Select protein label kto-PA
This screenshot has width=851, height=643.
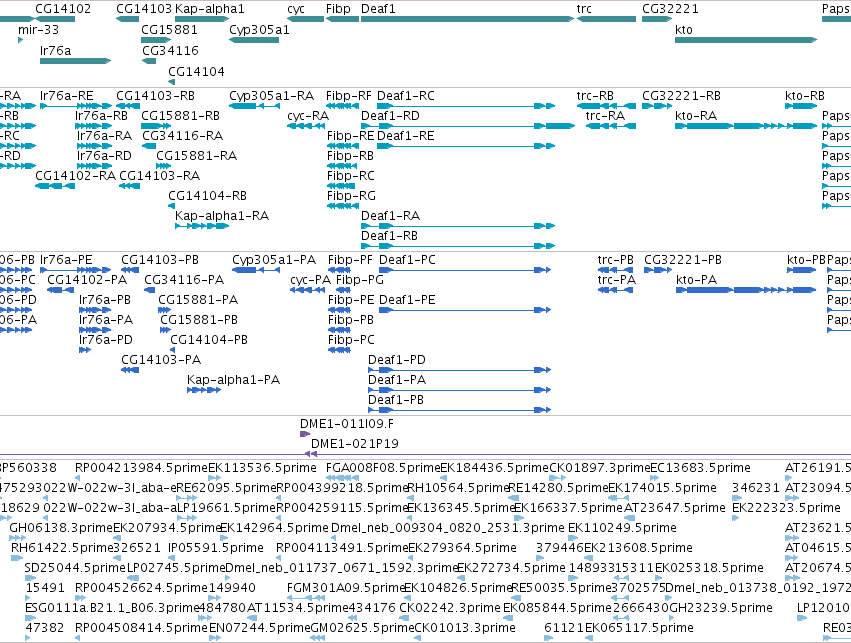[x=696, y=280]
